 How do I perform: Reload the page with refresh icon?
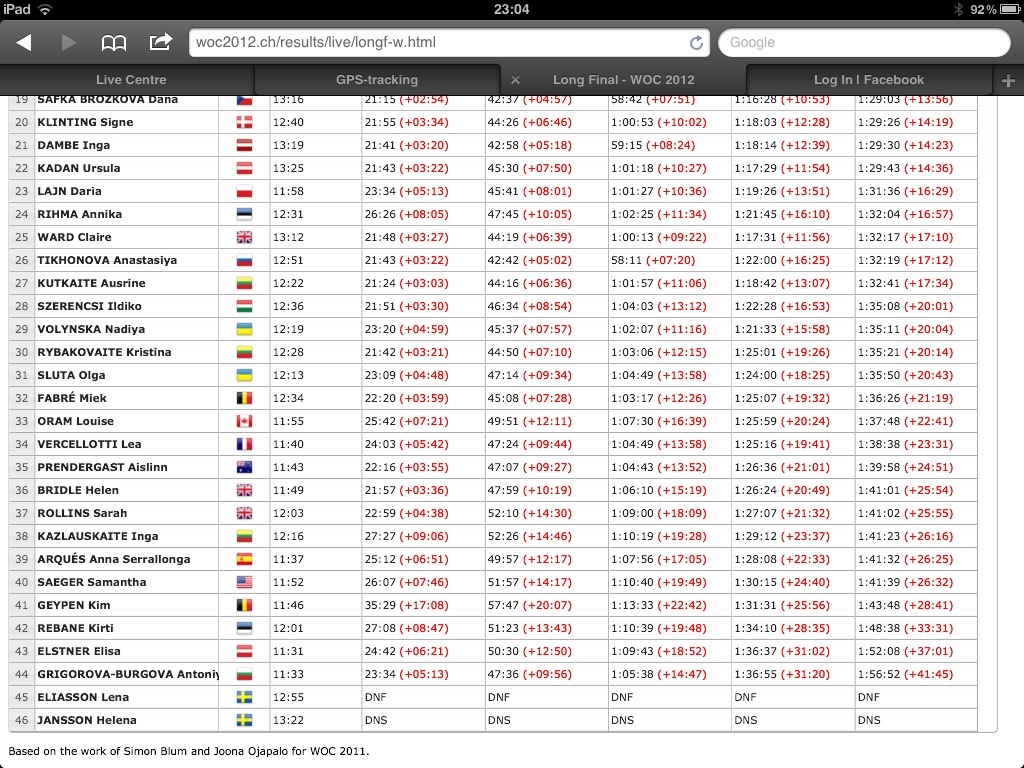click(x=696, y=43)
